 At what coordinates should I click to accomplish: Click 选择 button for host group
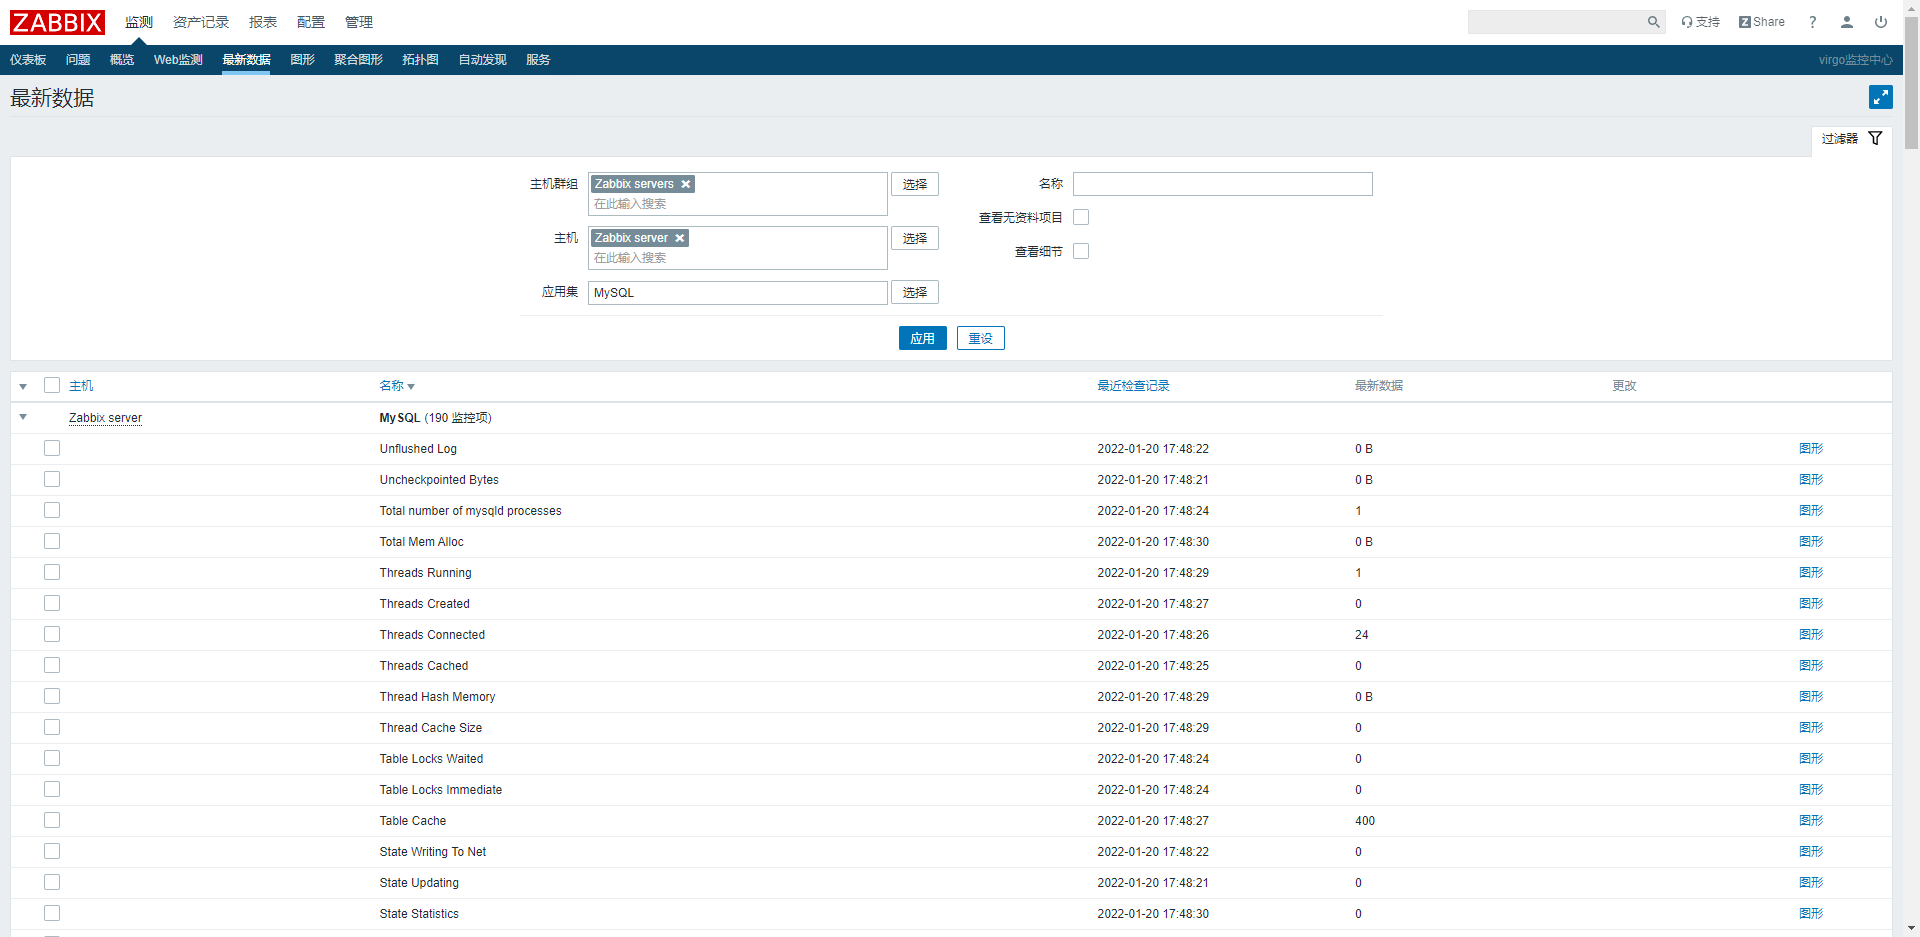tap(915, 184)
